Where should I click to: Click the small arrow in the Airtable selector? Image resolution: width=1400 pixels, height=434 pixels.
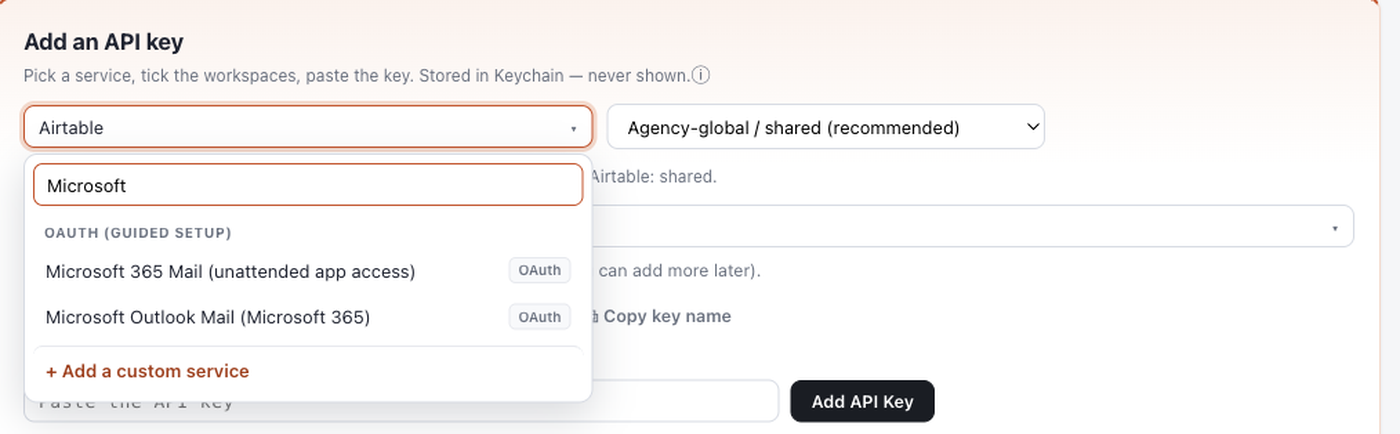(x=573, y=129)
